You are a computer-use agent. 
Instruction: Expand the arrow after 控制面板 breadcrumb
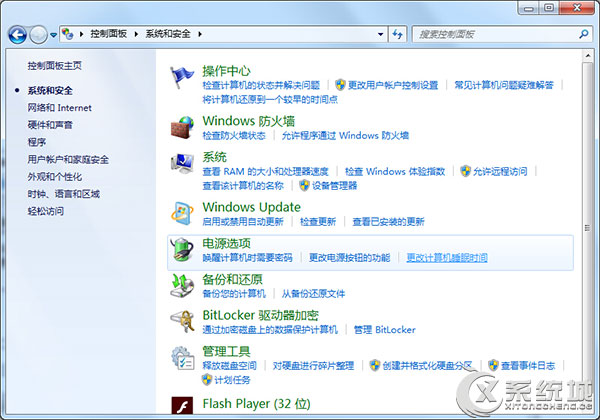click(x=136, y=34)
